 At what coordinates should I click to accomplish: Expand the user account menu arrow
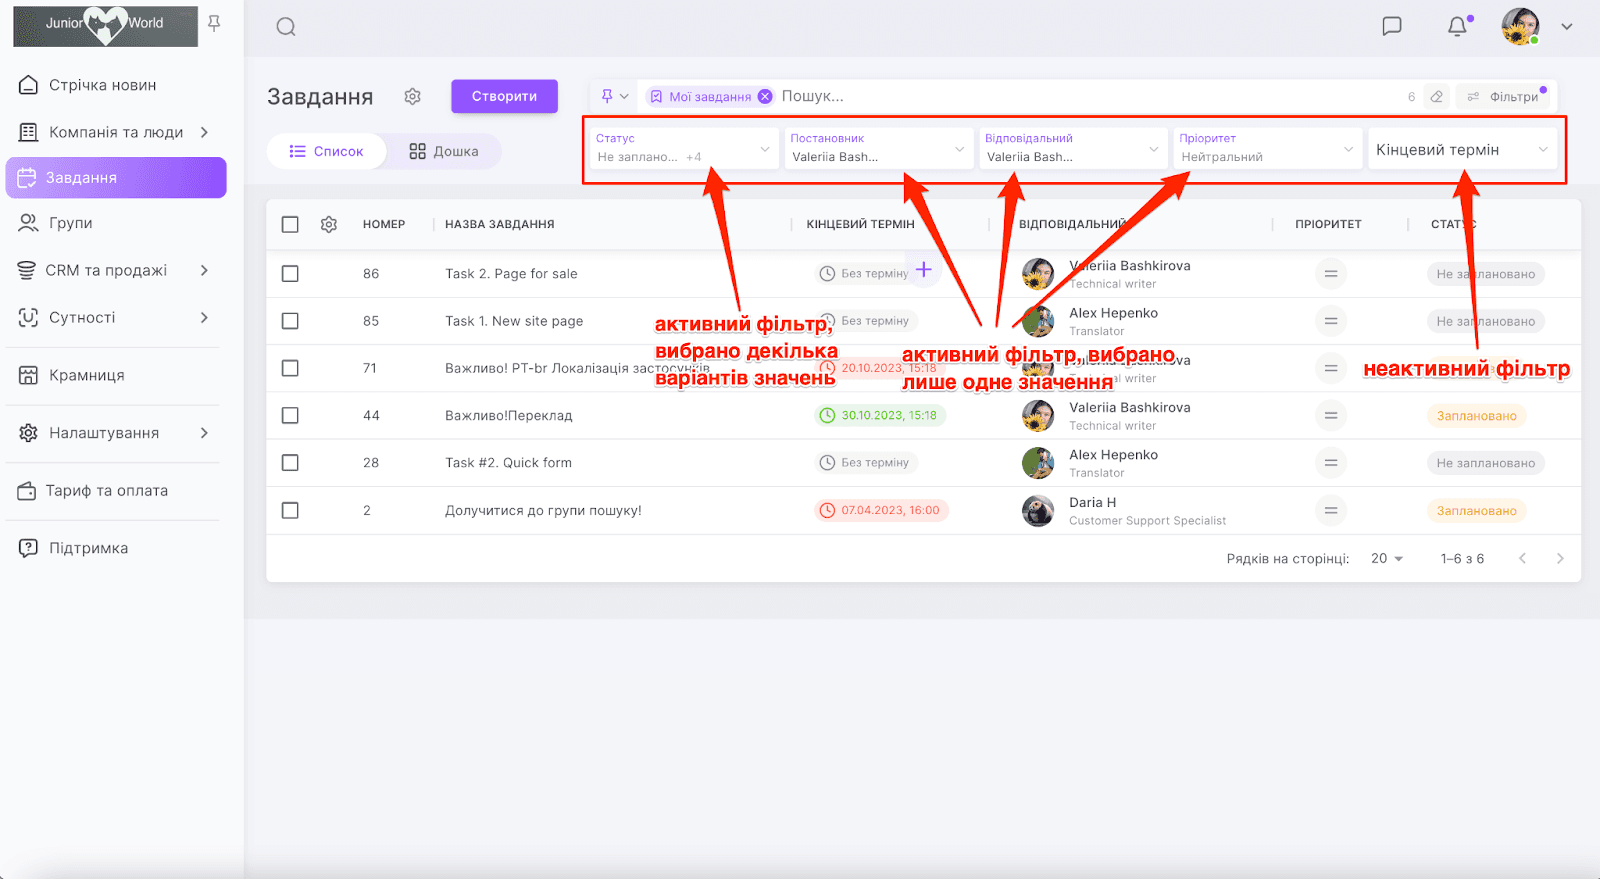pyautogui.click(x=1567, y=27)
